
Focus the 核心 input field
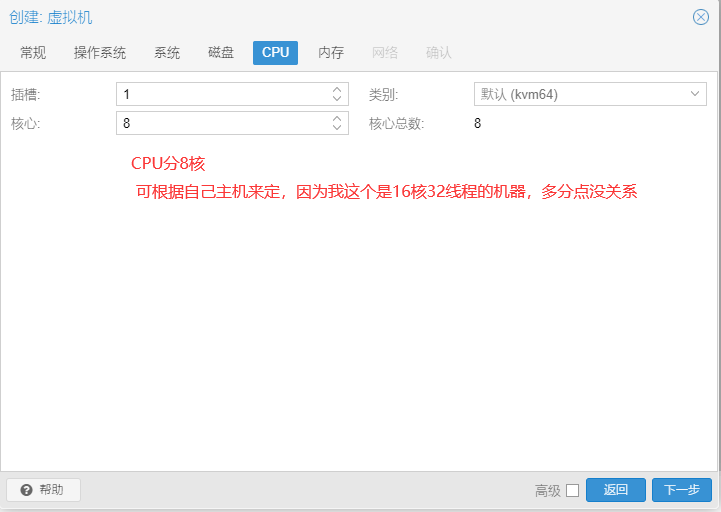[220, 123]
